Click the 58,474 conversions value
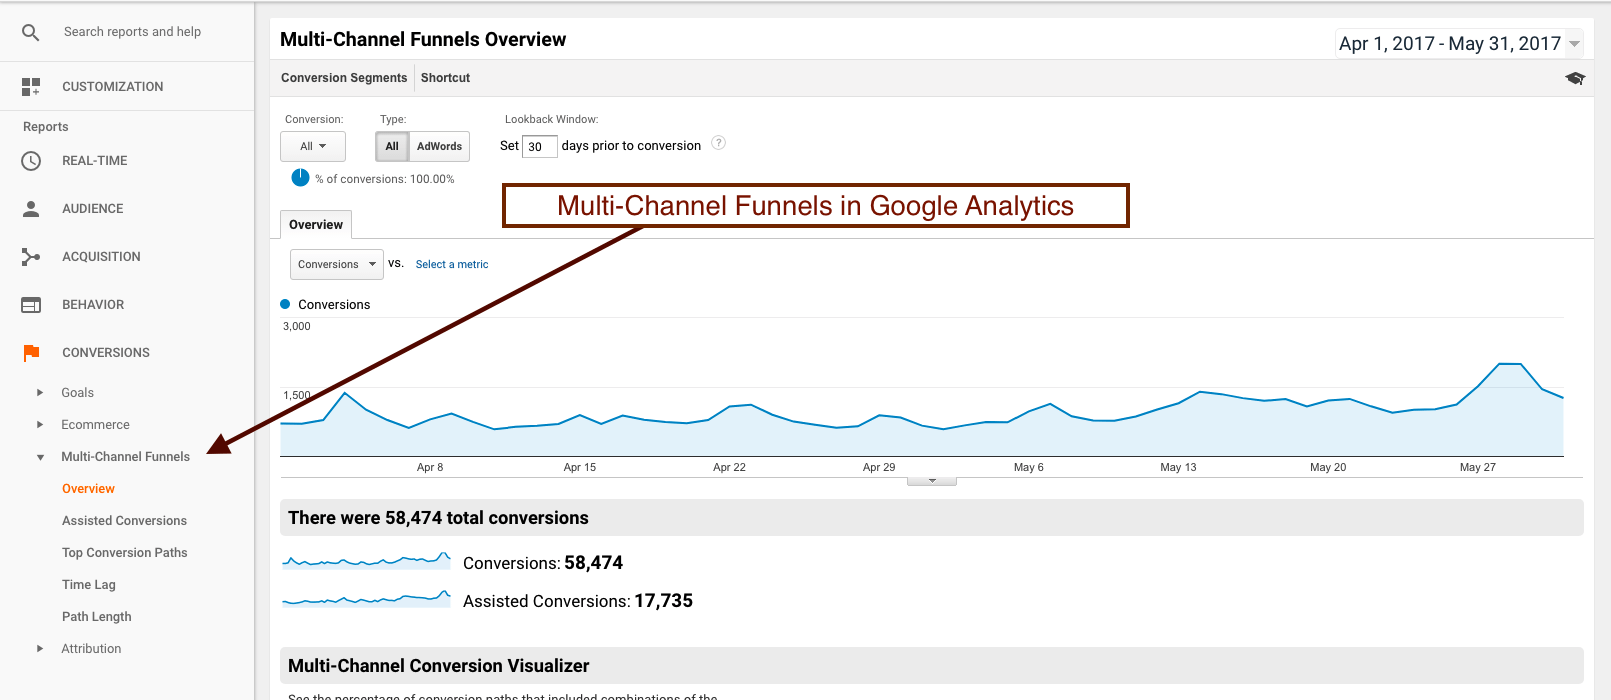 click(x=593, y=563)
